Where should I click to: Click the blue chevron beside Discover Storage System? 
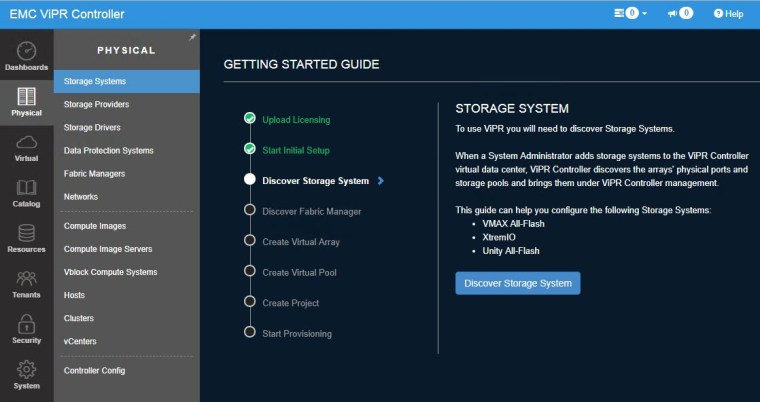coord(381,181)
